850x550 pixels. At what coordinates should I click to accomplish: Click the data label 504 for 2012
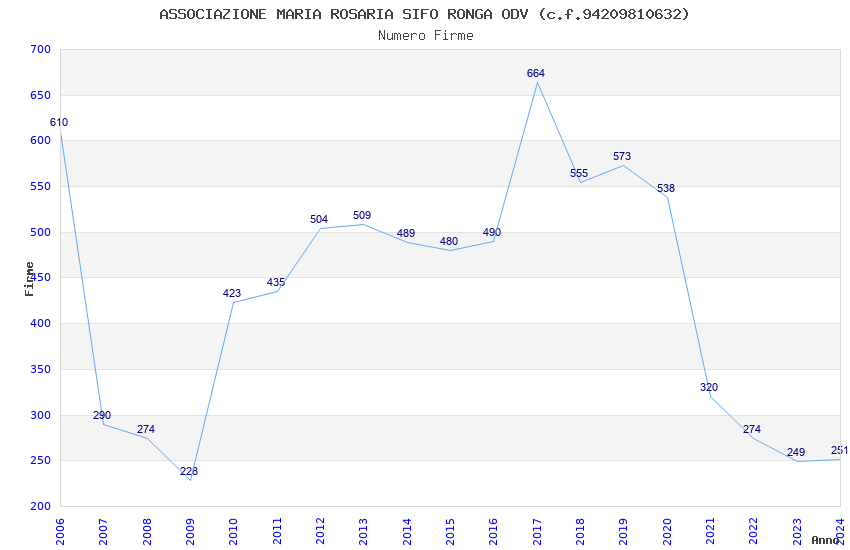coord(319,219)
